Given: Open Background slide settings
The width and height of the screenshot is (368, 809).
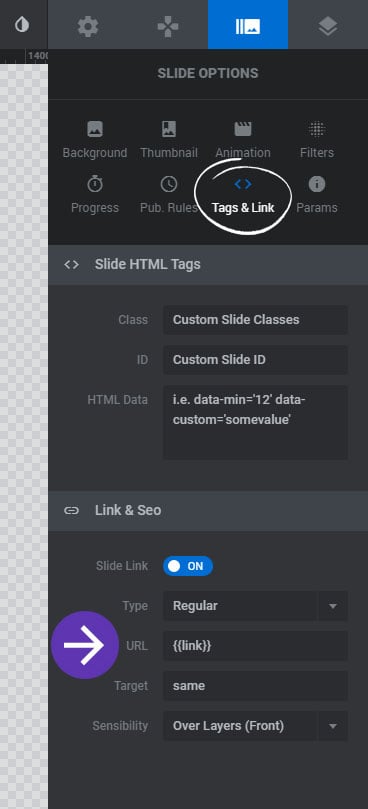Looking at the screenshot, I should [94, 140].
